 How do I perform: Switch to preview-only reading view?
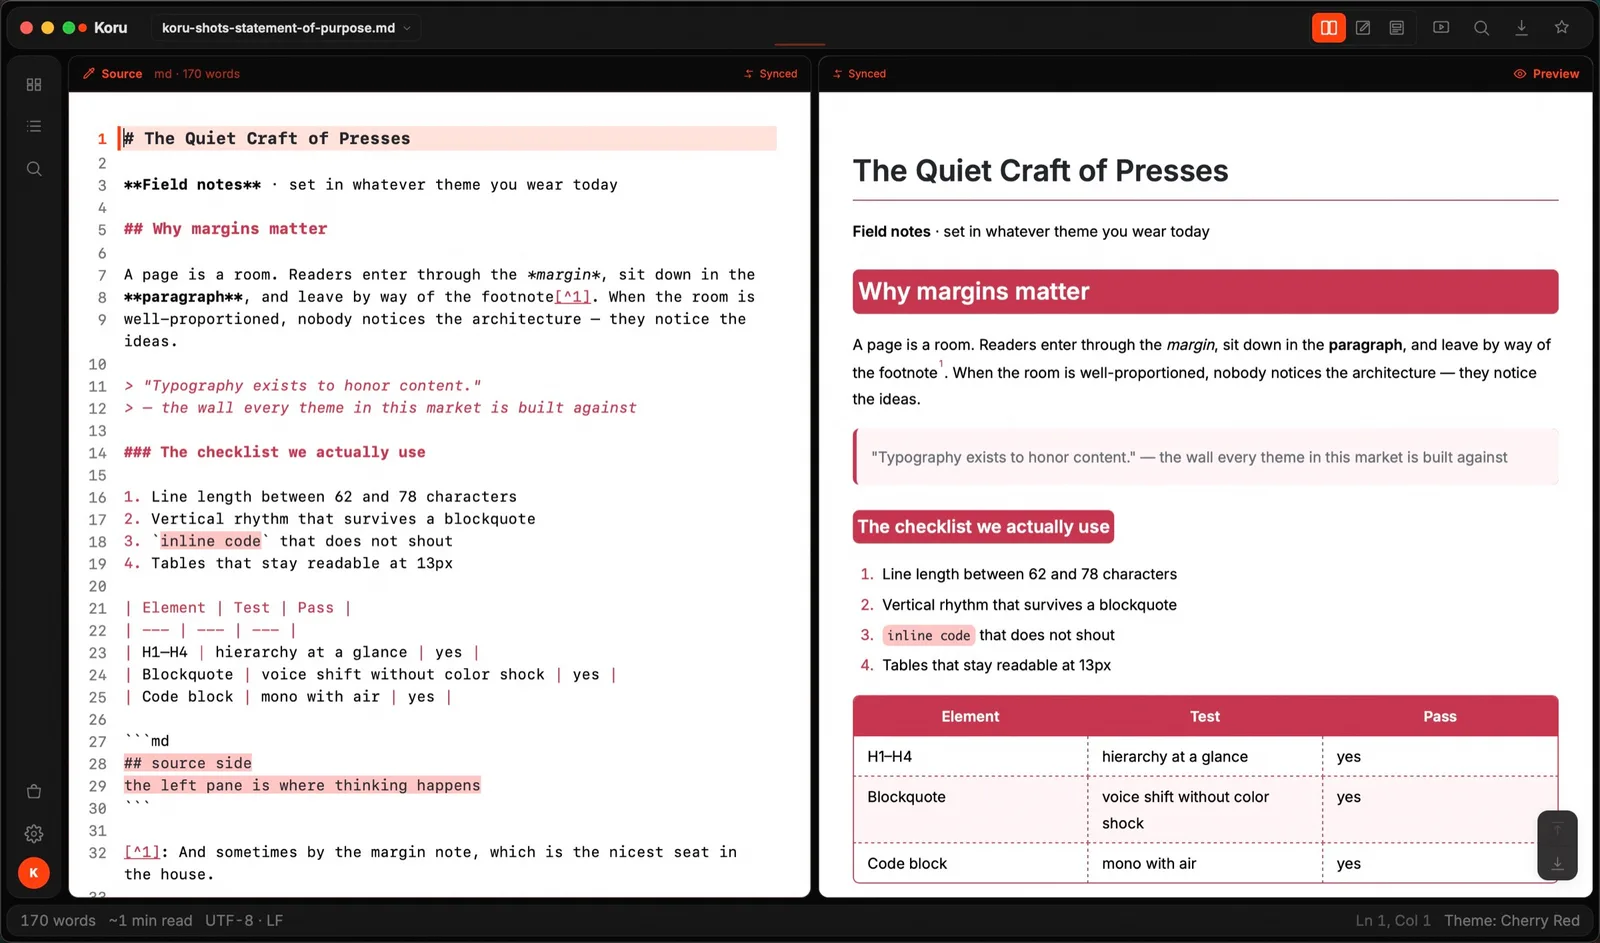(1397, 28)
